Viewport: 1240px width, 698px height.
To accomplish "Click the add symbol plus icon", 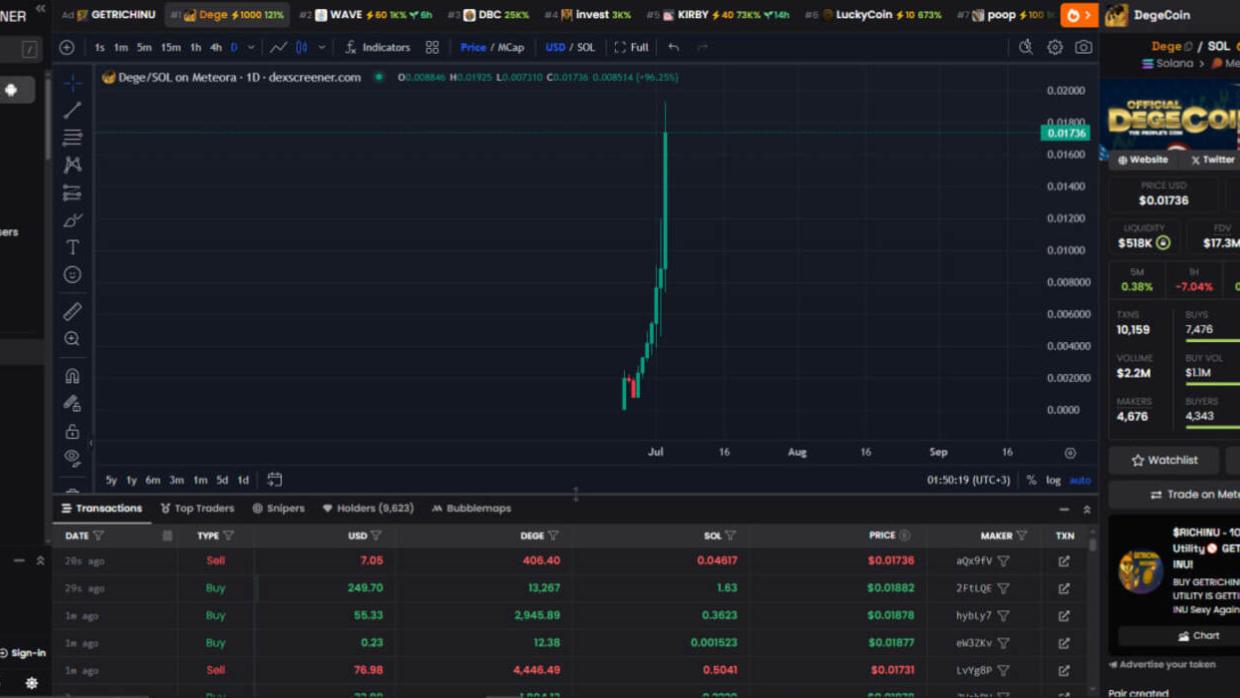I will (67, 47).
